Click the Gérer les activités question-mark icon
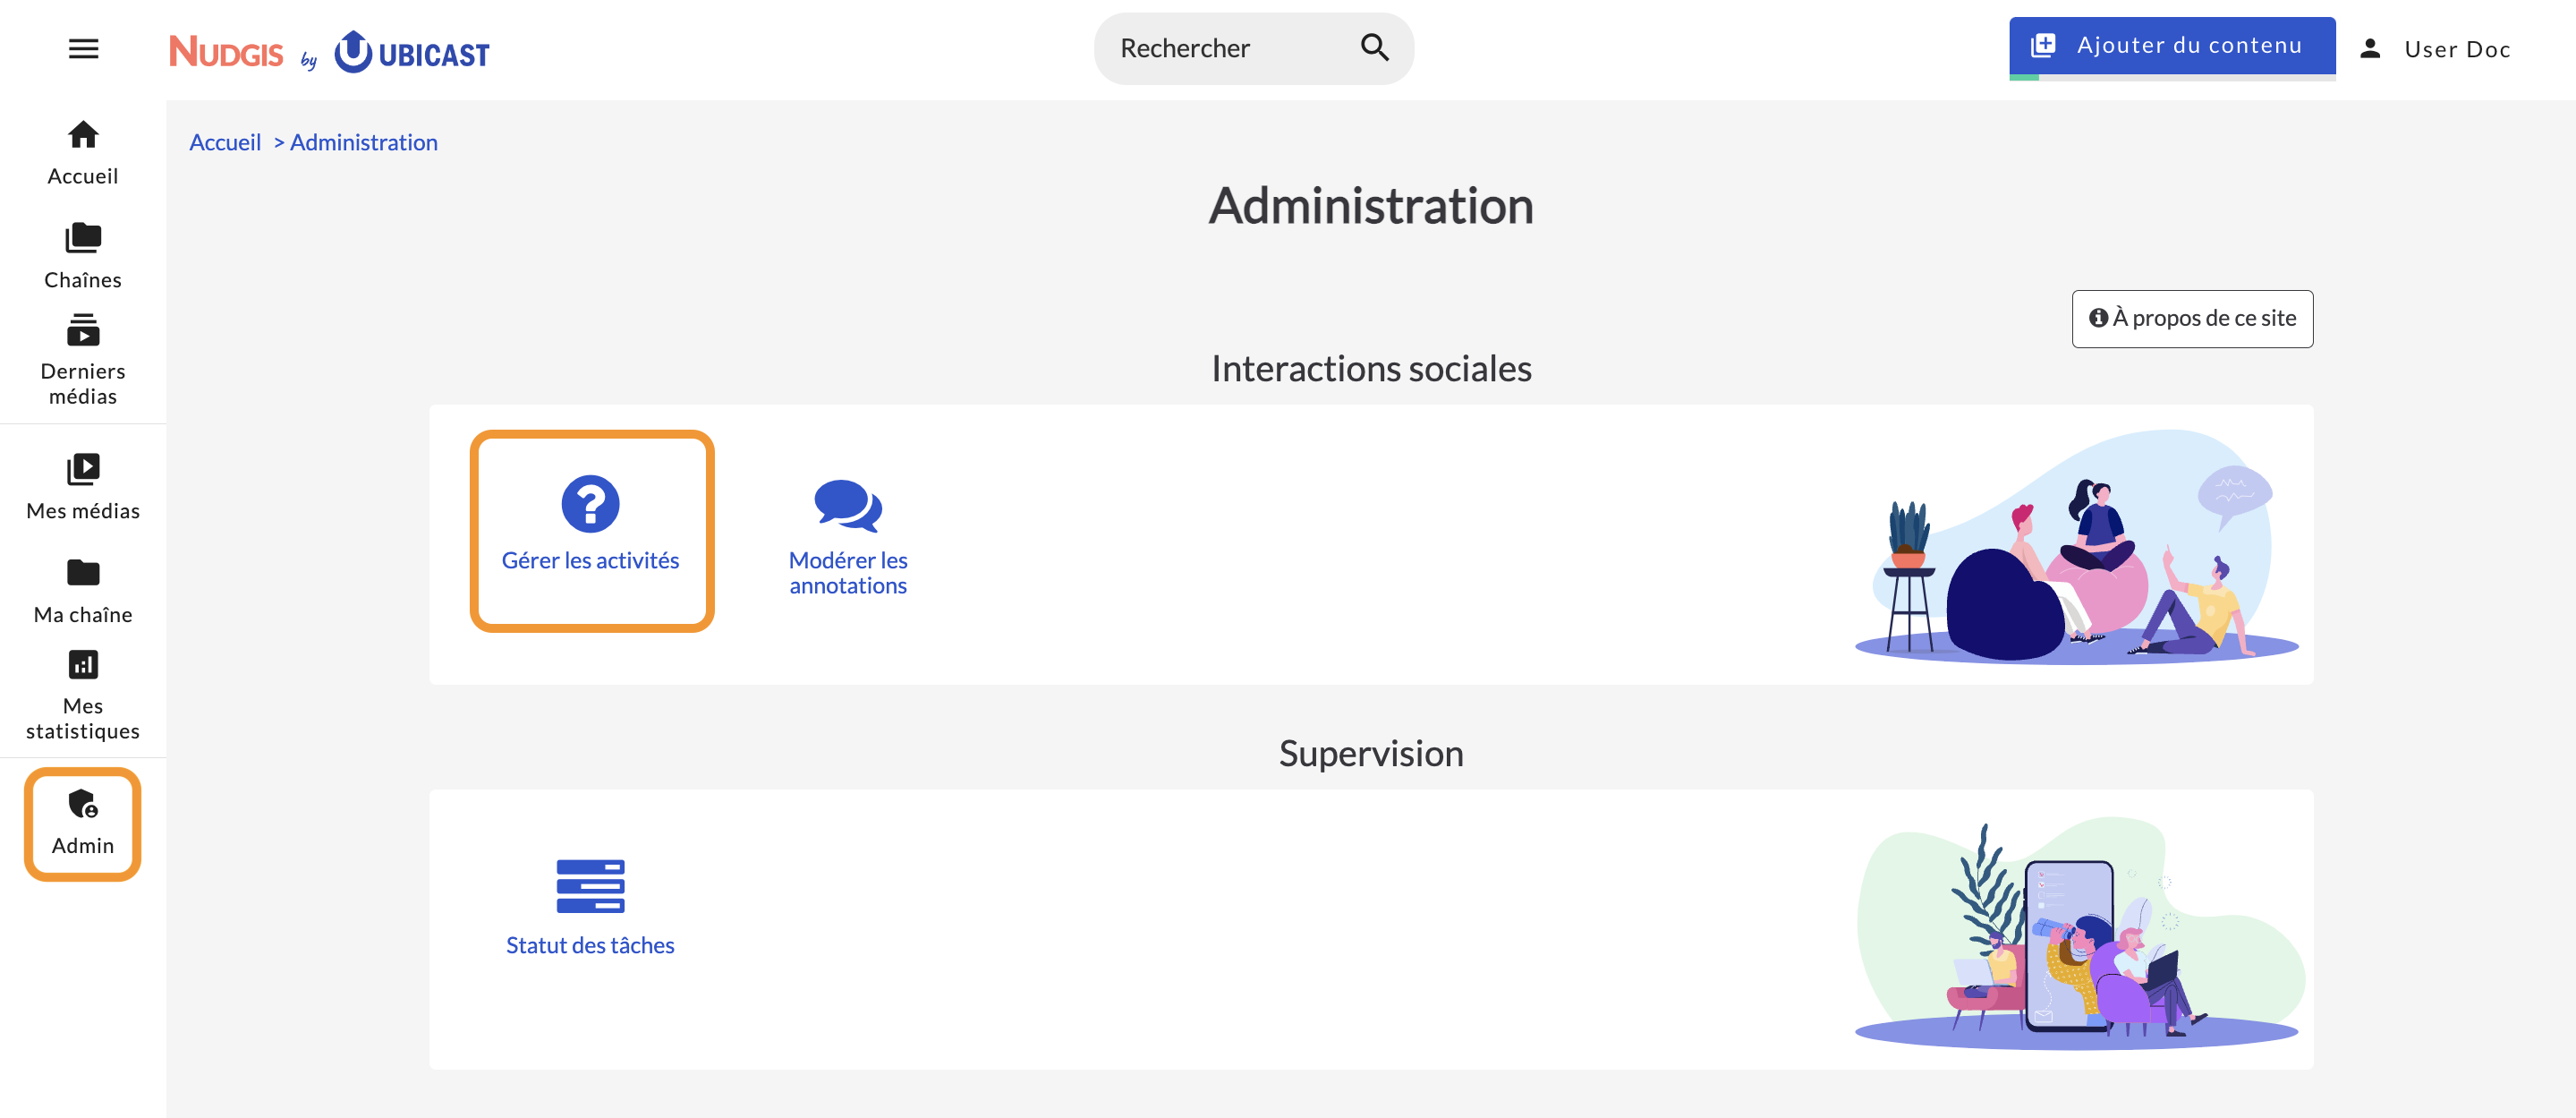Viewport: 2576px width, 1118px height. tap(590, 503)
